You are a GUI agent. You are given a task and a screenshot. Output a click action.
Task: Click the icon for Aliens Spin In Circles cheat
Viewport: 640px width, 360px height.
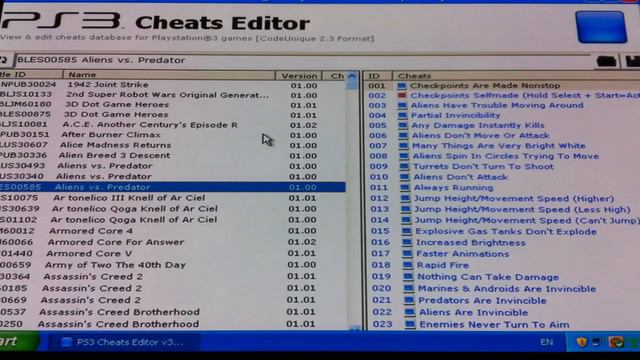point(404,156)
